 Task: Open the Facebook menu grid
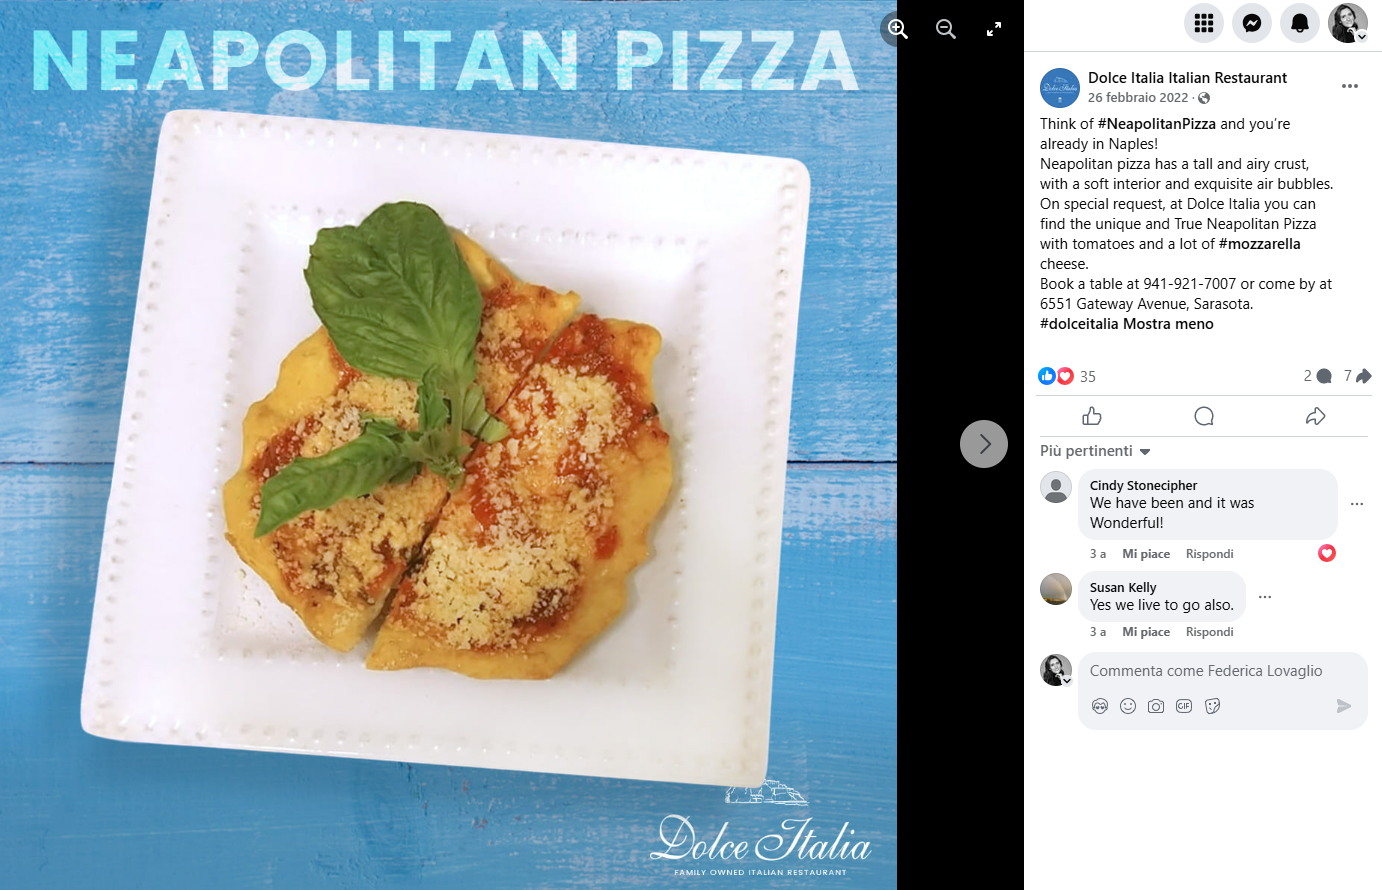click(x=1204, y=23)
